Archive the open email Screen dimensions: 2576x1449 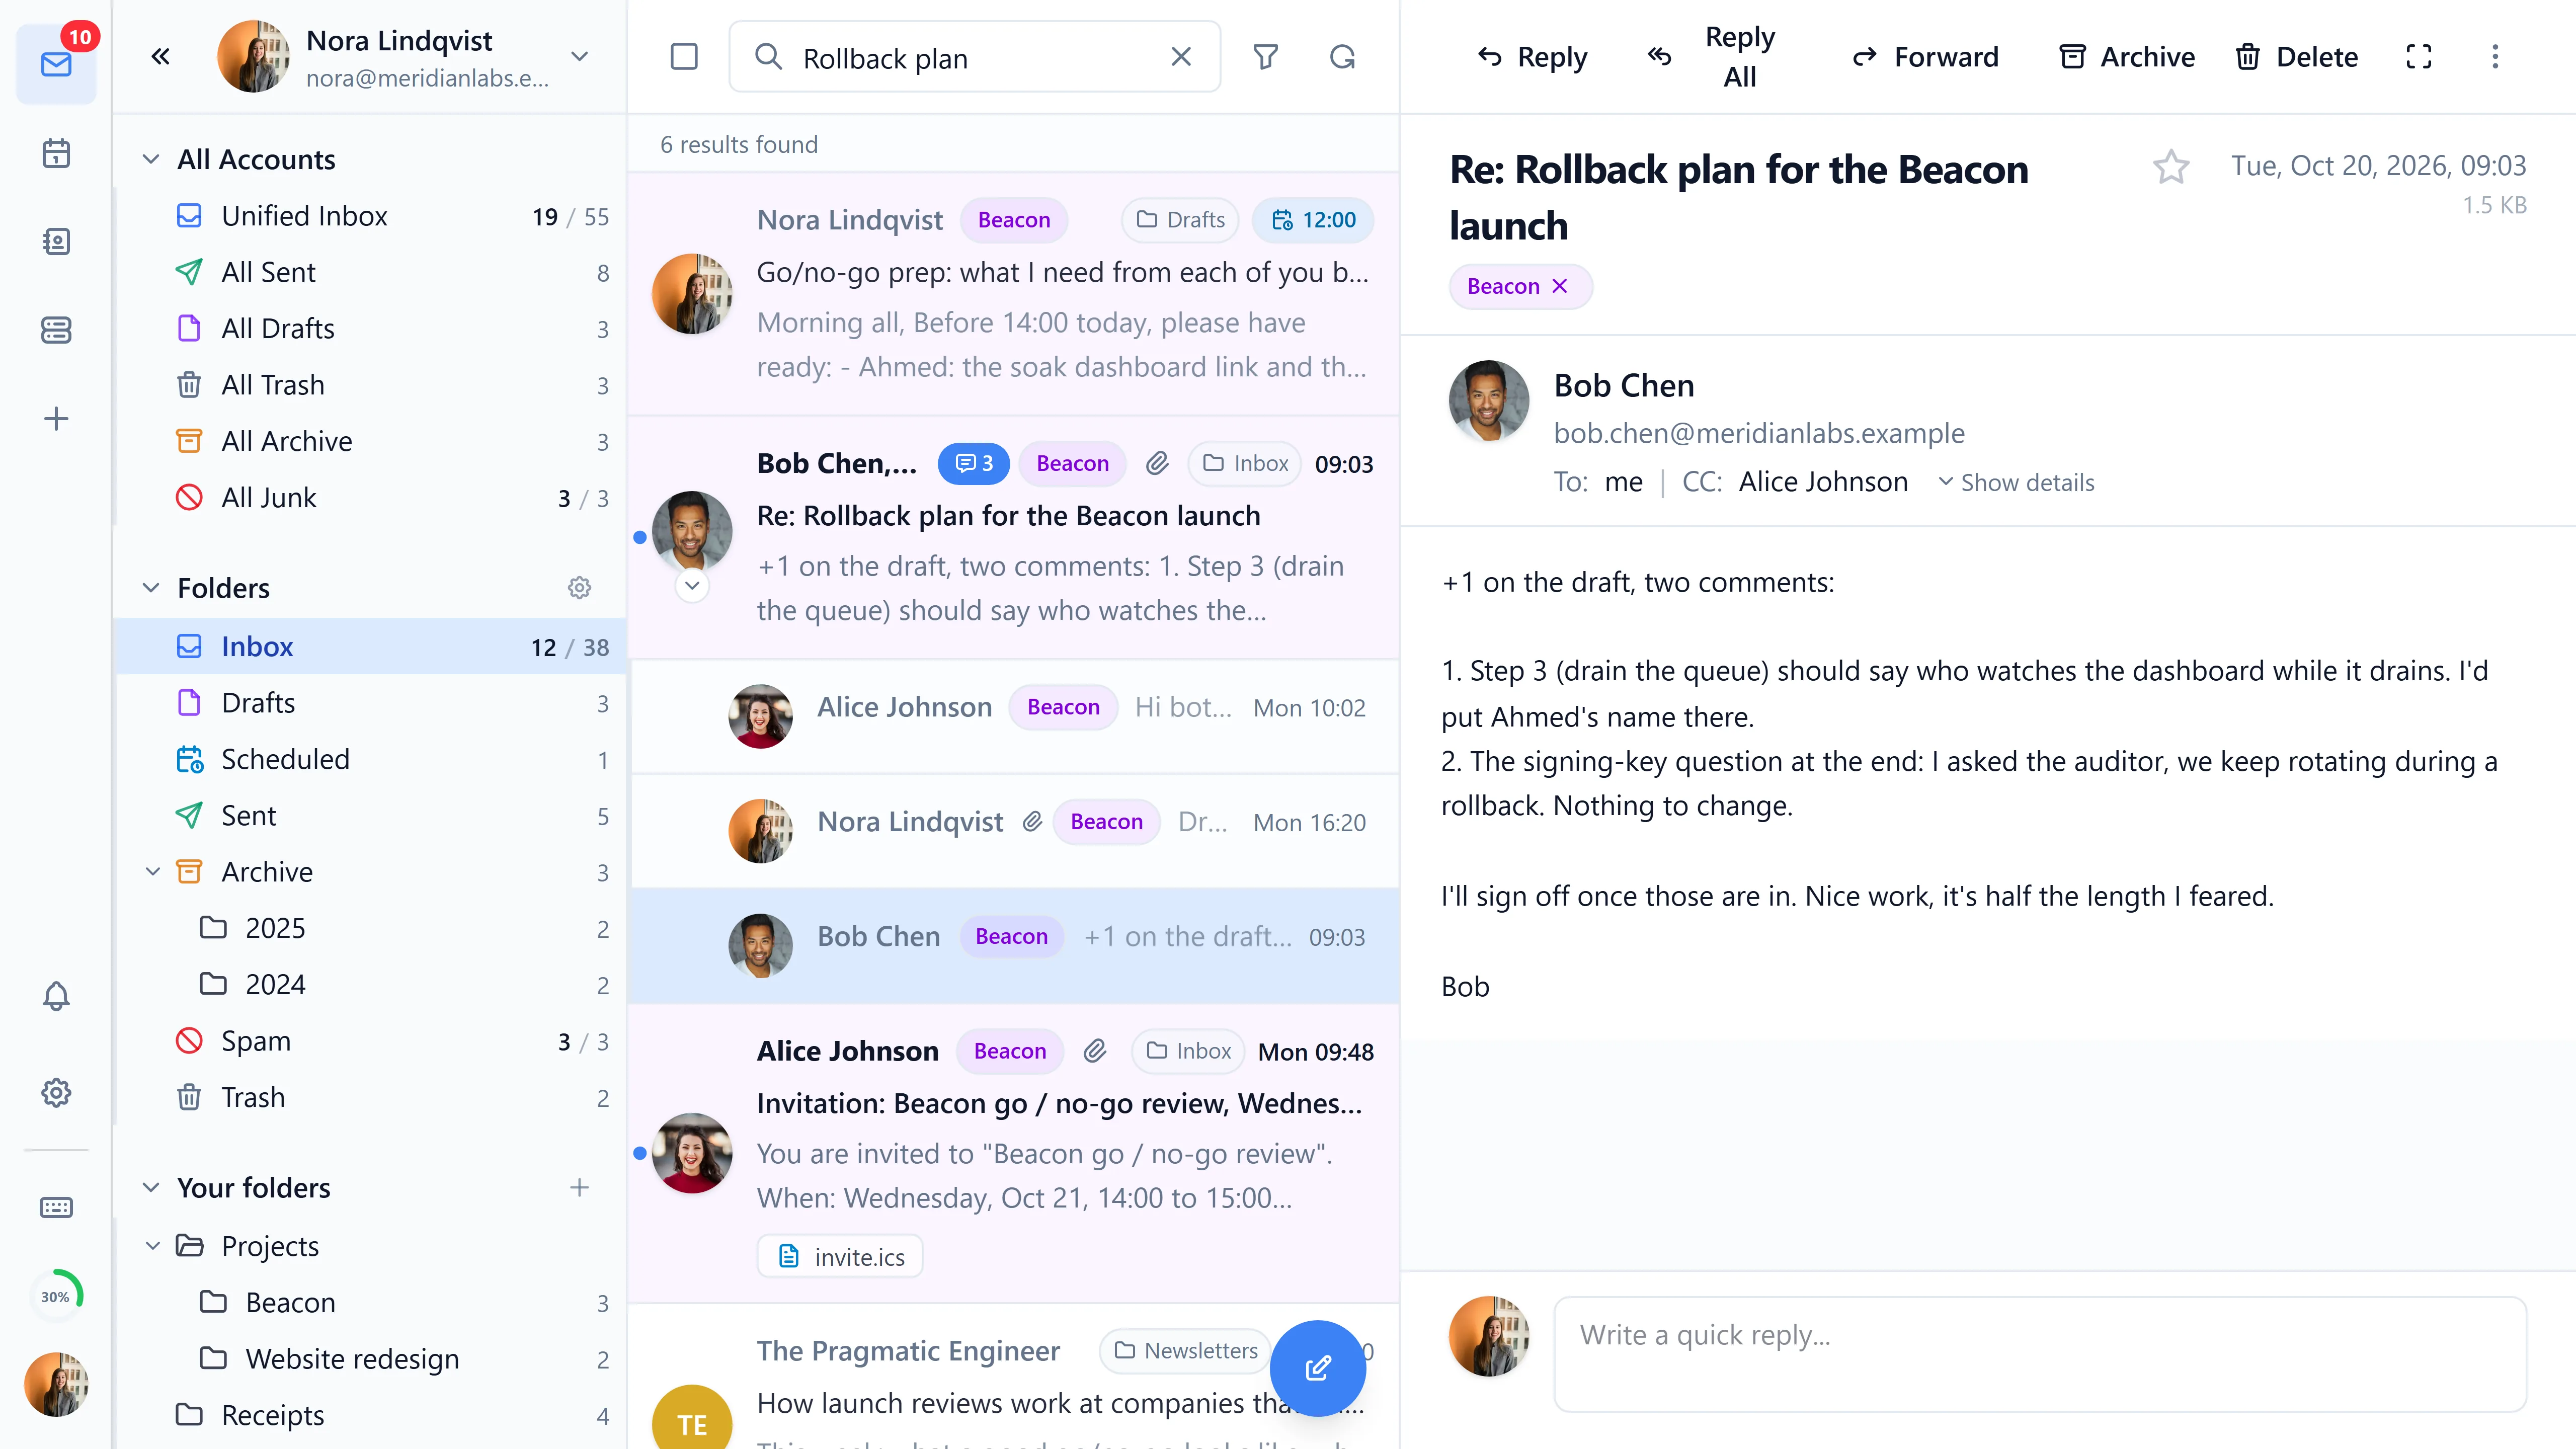click(2127, 57)
